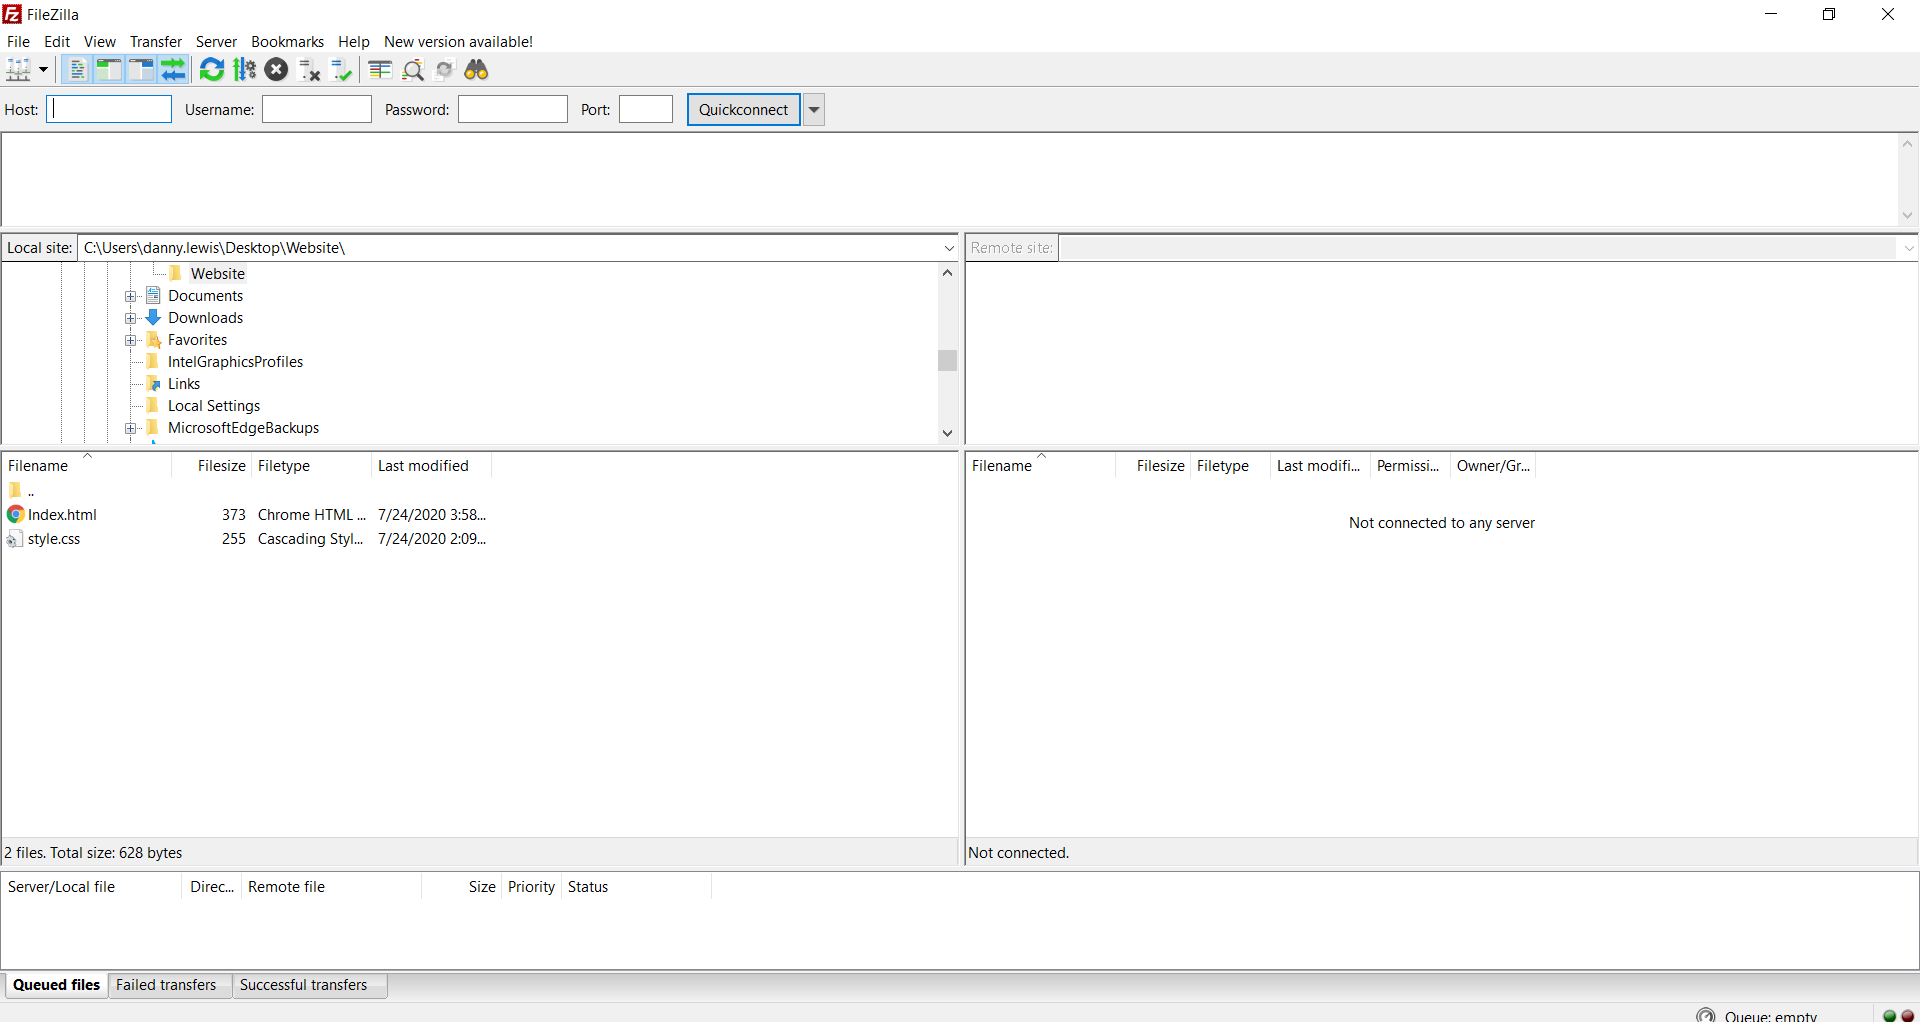Screen dimensions: 1920x1022
Task: Click the Priority column in queue
Action: tap(531, 887)
